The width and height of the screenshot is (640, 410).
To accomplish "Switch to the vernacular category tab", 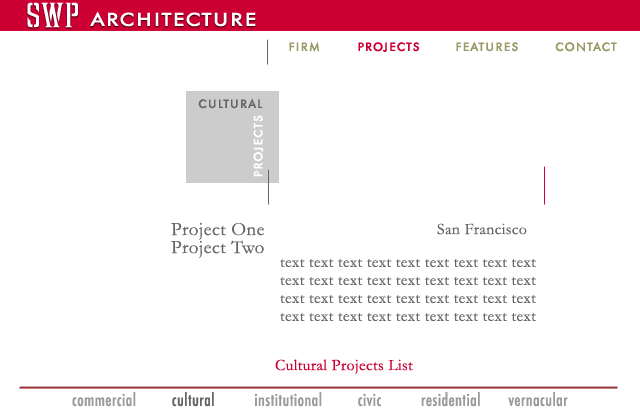I will click(538, 401).
